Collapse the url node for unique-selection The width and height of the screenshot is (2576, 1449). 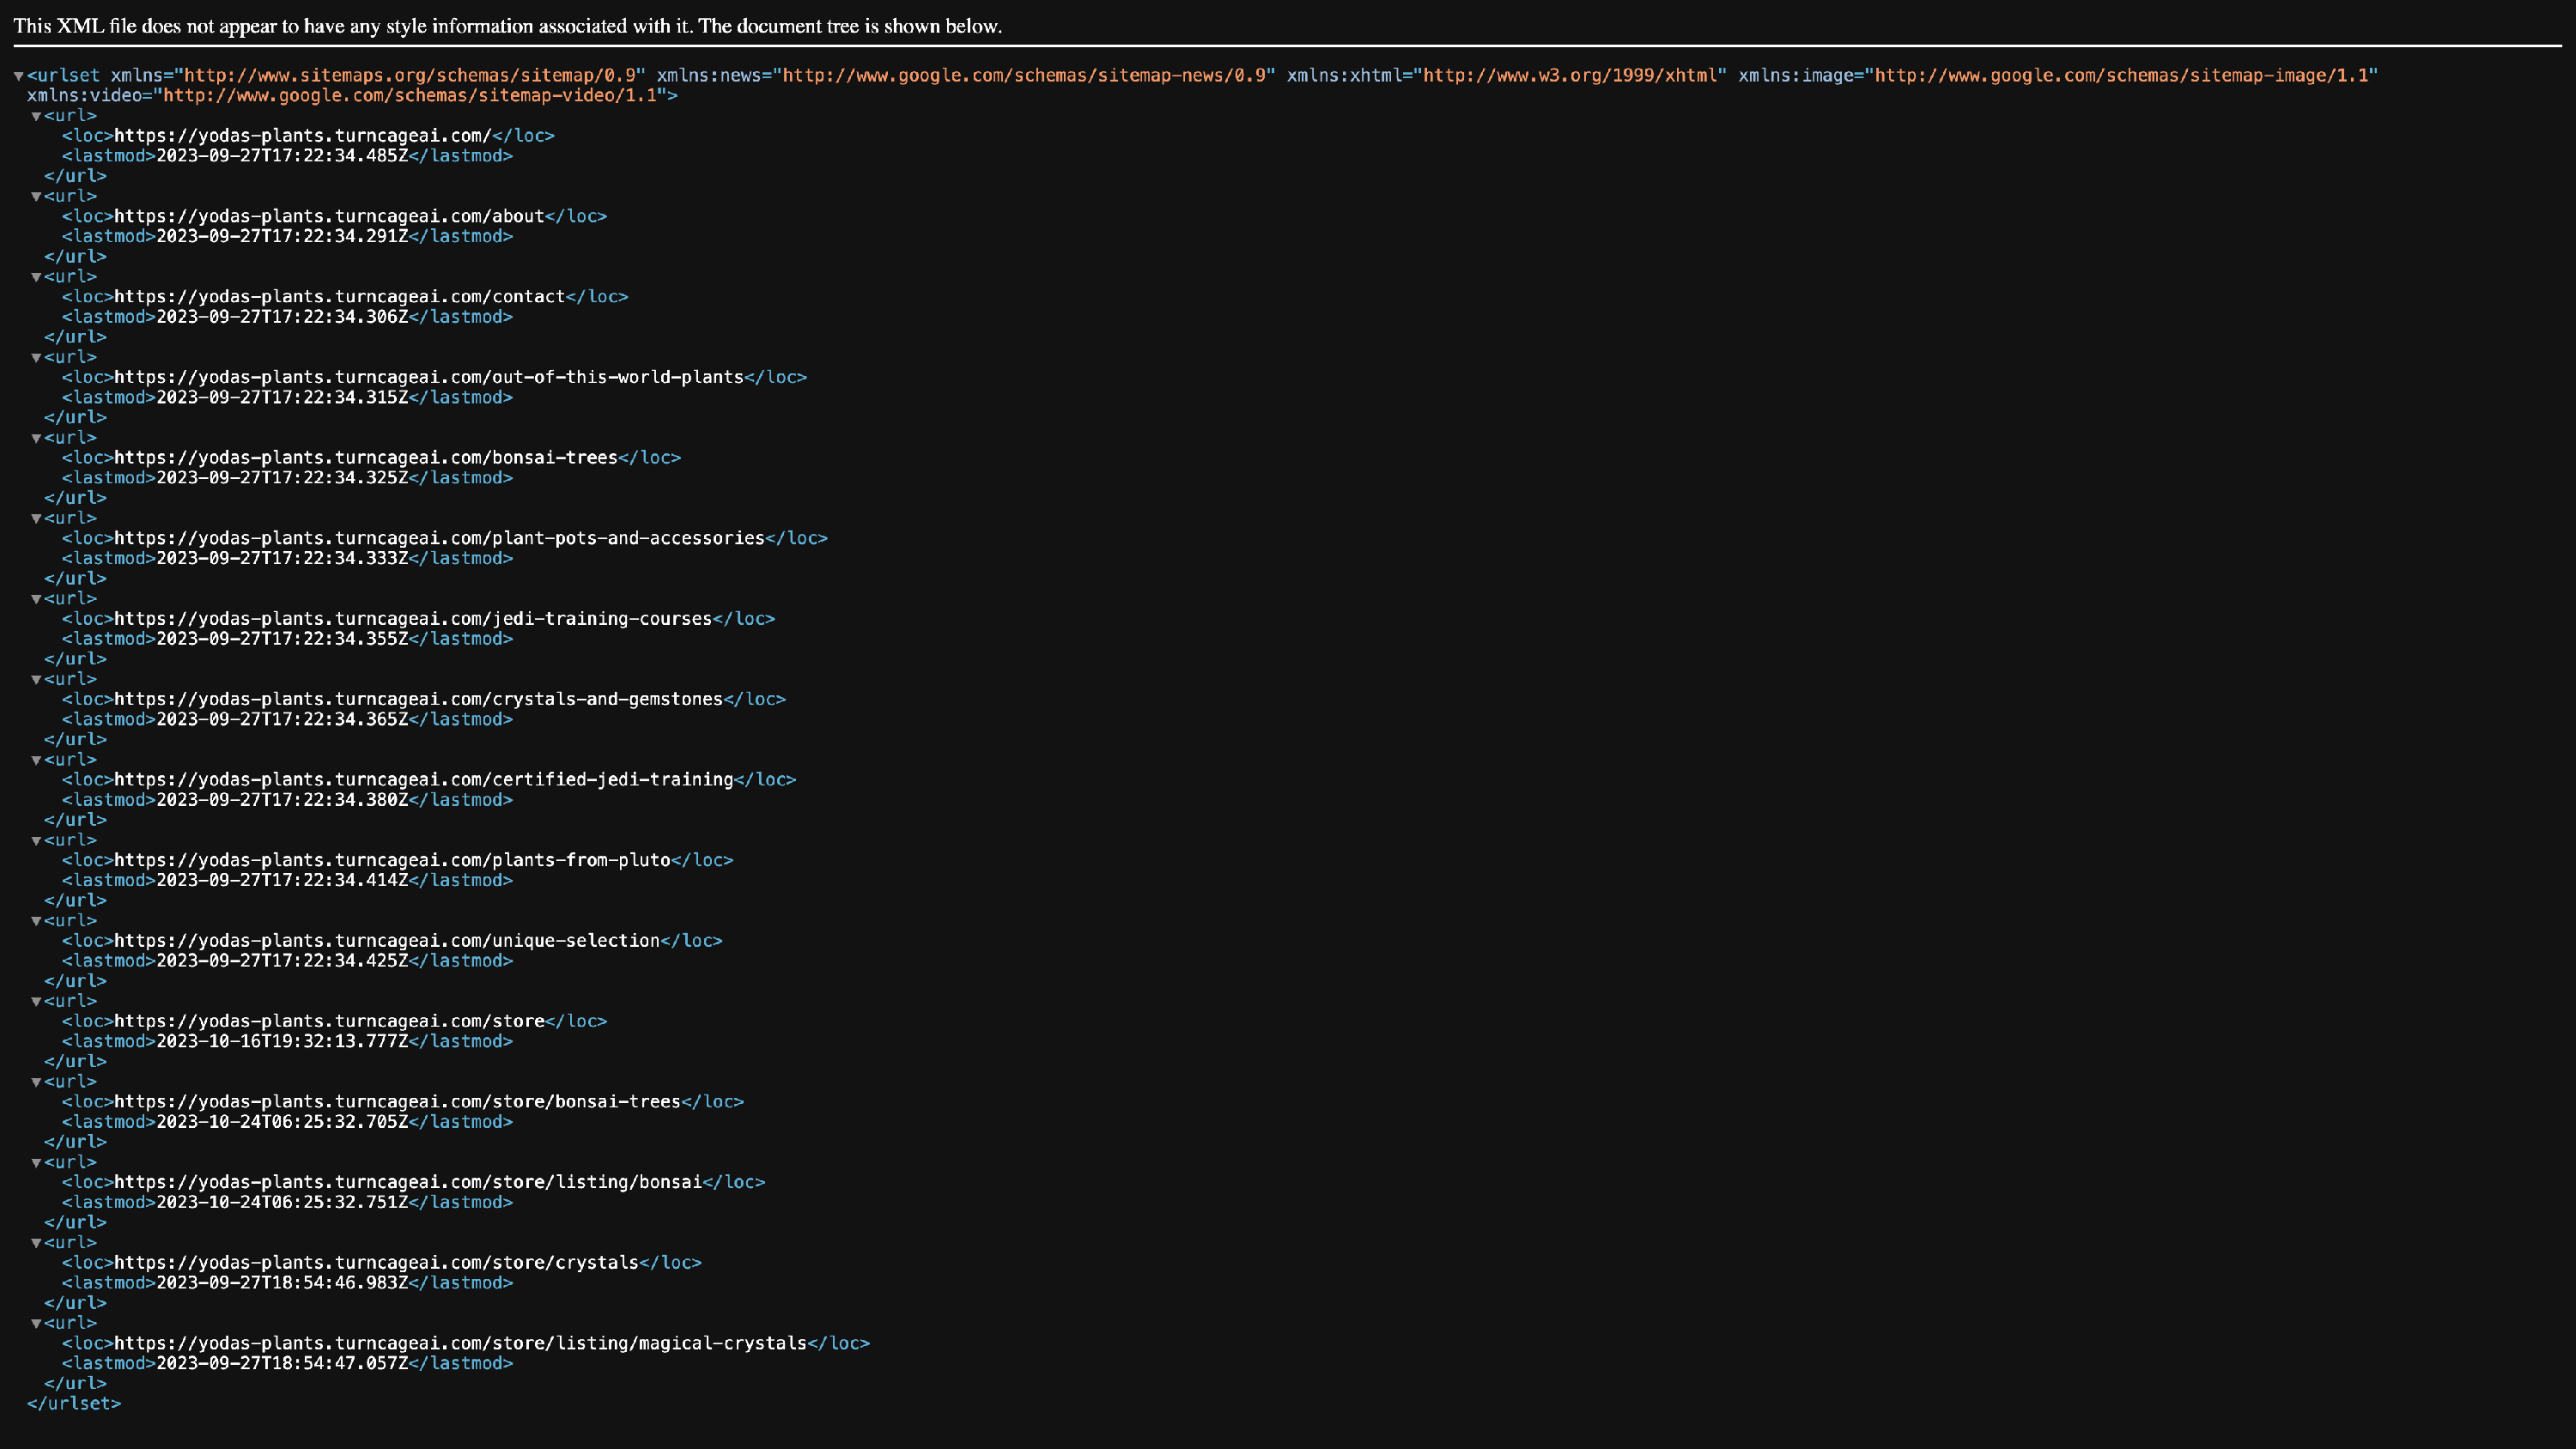pos(36,921)
